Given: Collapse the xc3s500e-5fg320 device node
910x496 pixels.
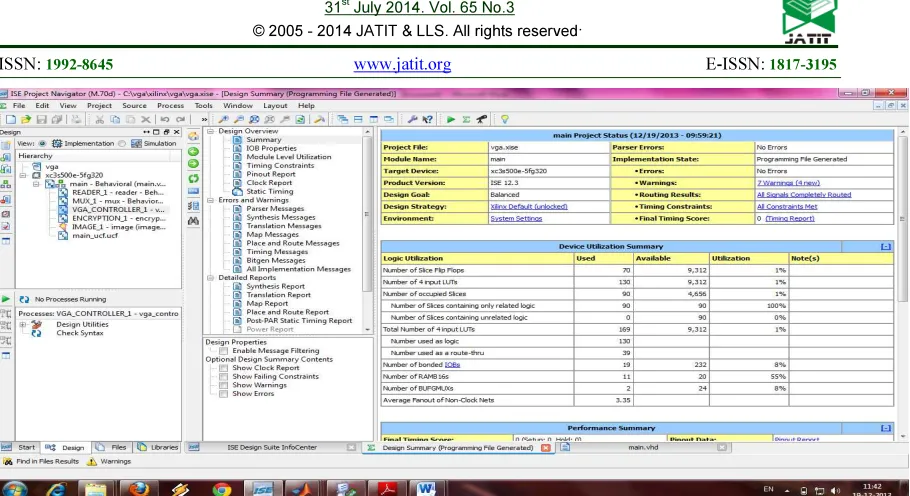Looking at the screenshot, I should click(23, 175).
